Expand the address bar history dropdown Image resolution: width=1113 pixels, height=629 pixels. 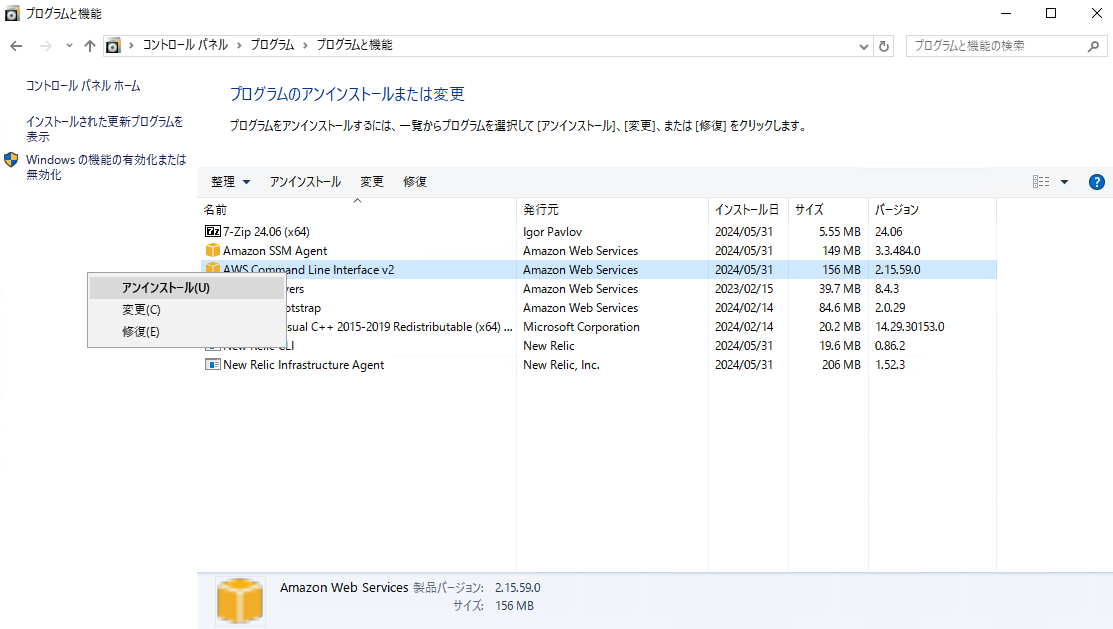click(x=863, y=47)
